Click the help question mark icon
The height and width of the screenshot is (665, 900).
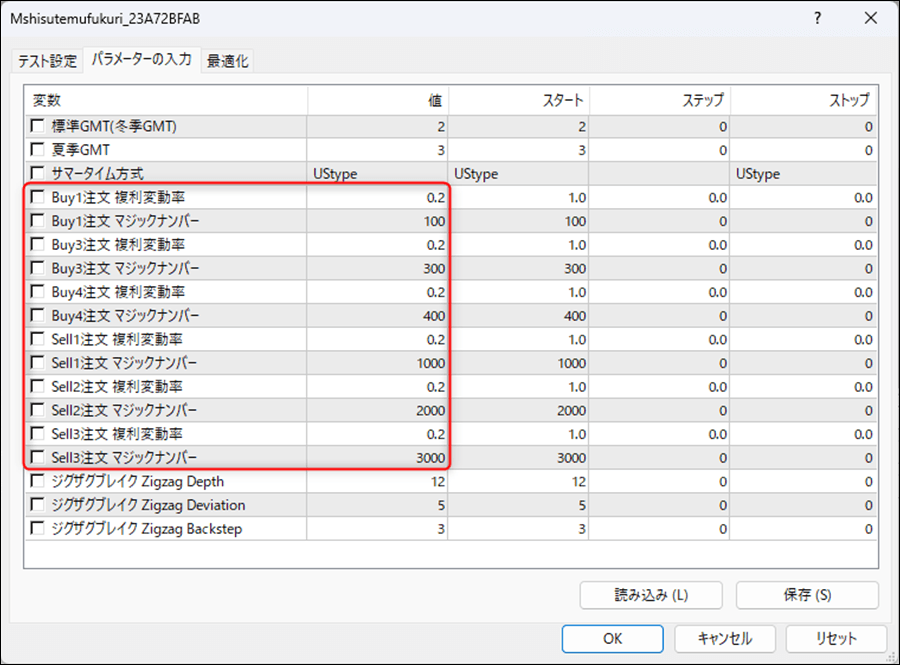(818, 19)
